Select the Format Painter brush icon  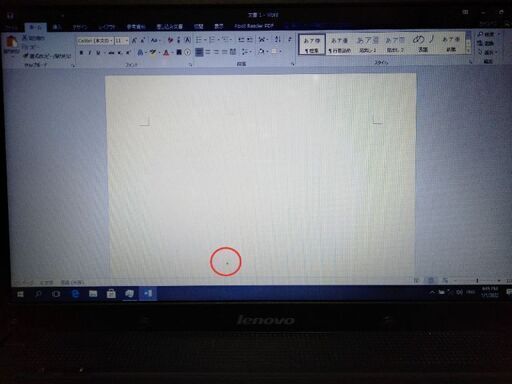pos(26,56)
